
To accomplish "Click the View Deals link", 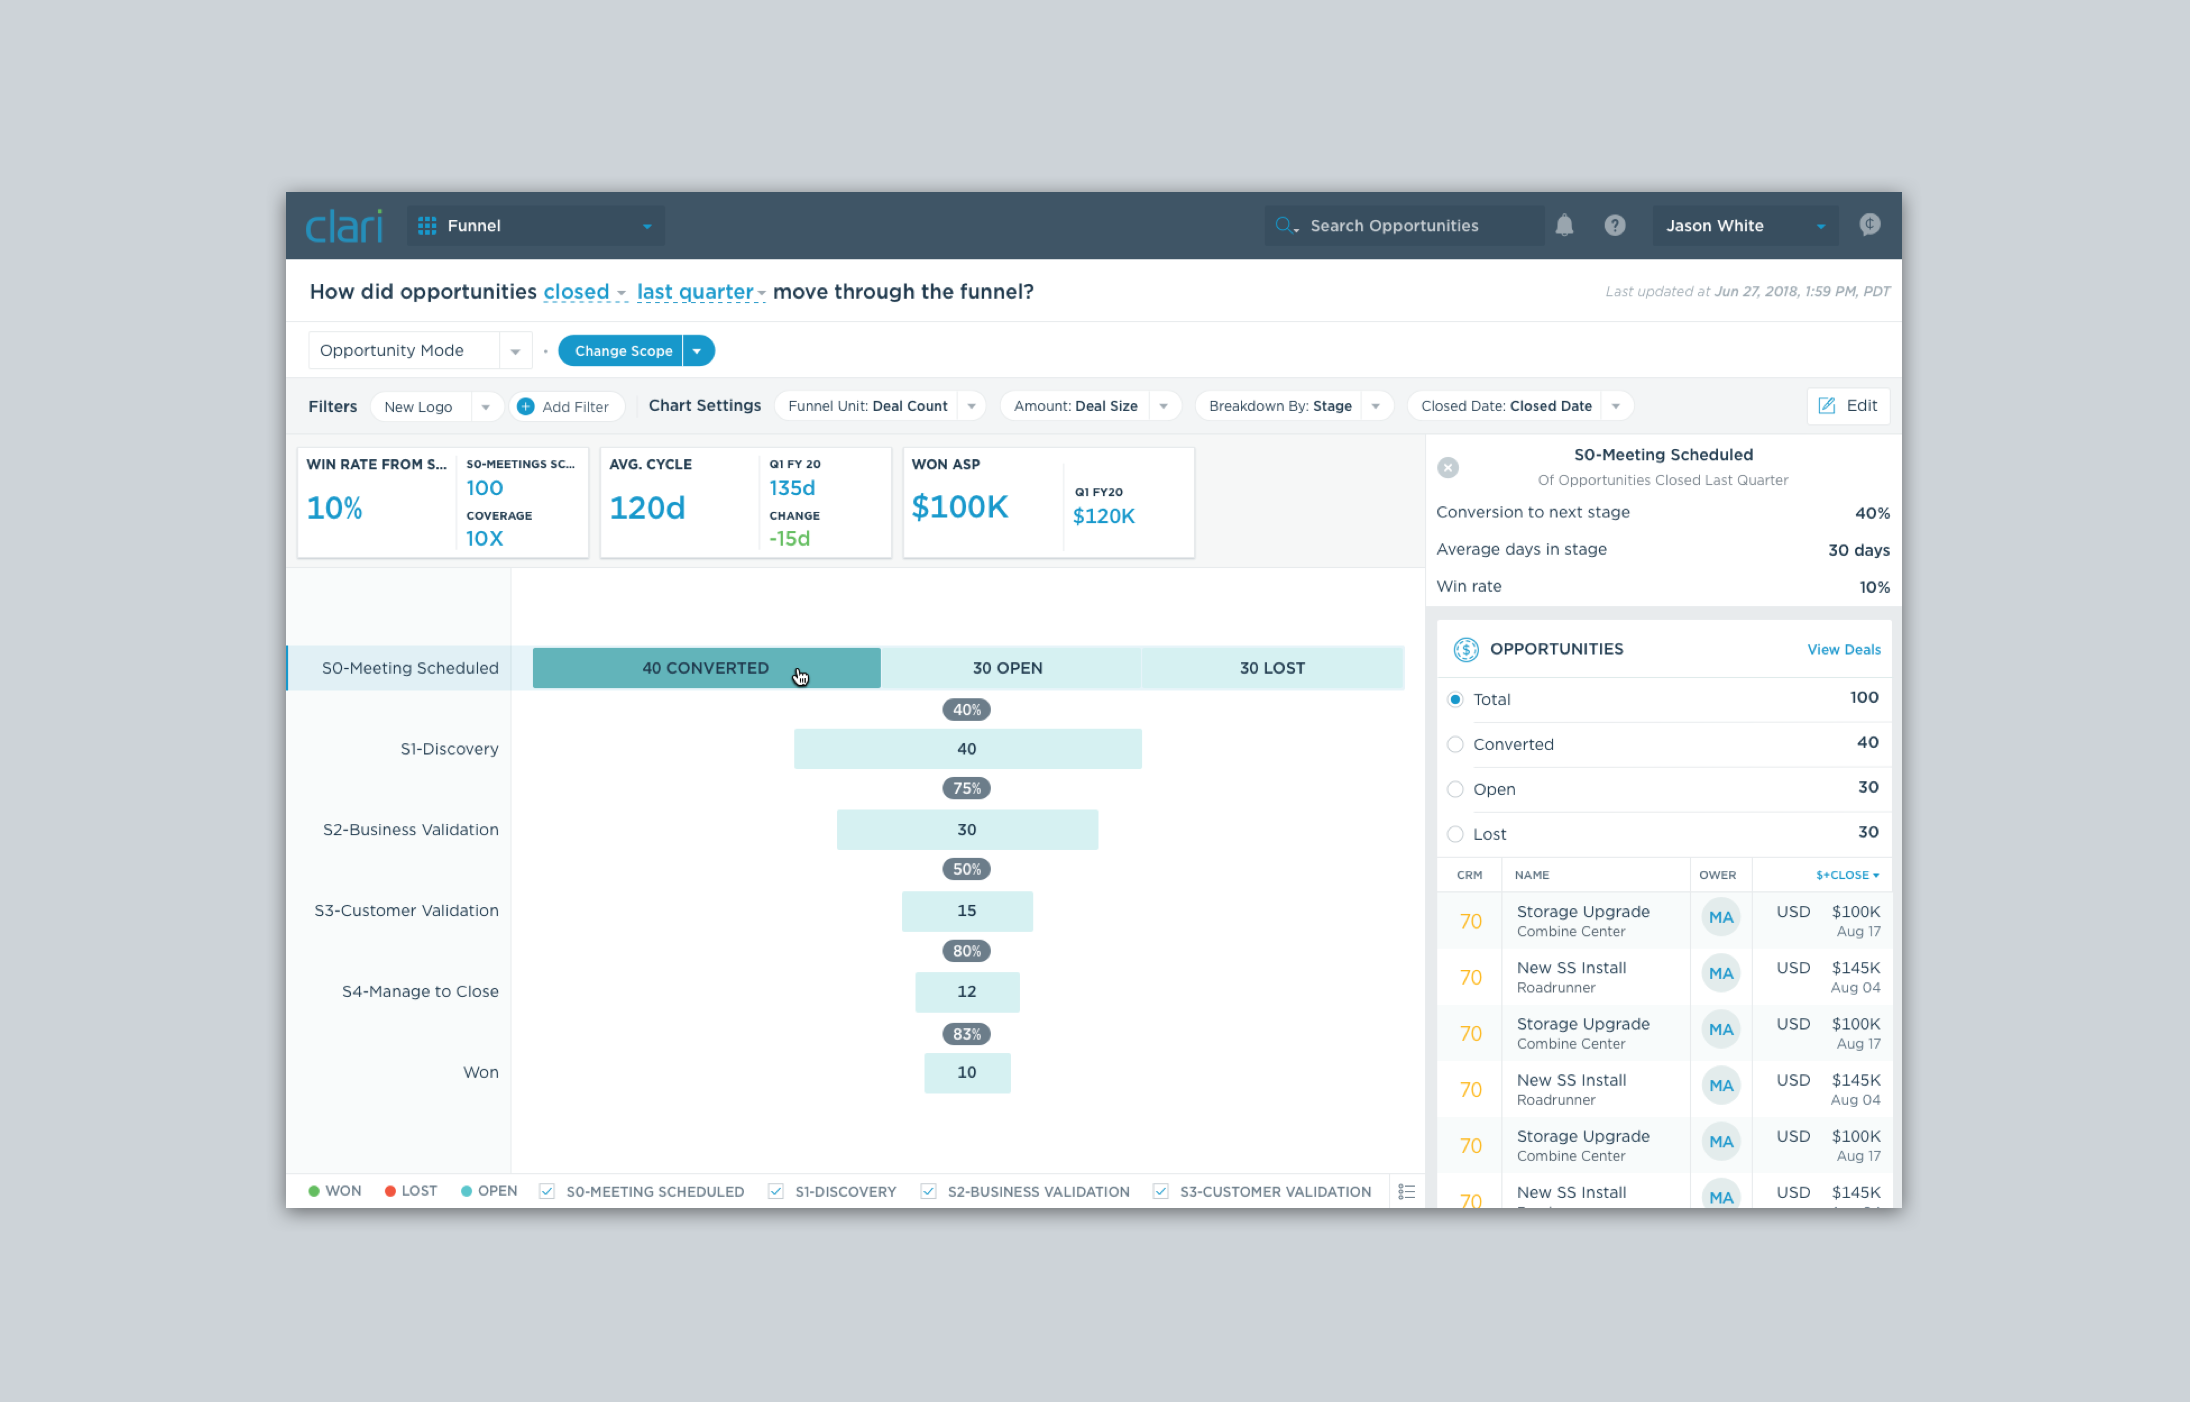I will 1843,650.
